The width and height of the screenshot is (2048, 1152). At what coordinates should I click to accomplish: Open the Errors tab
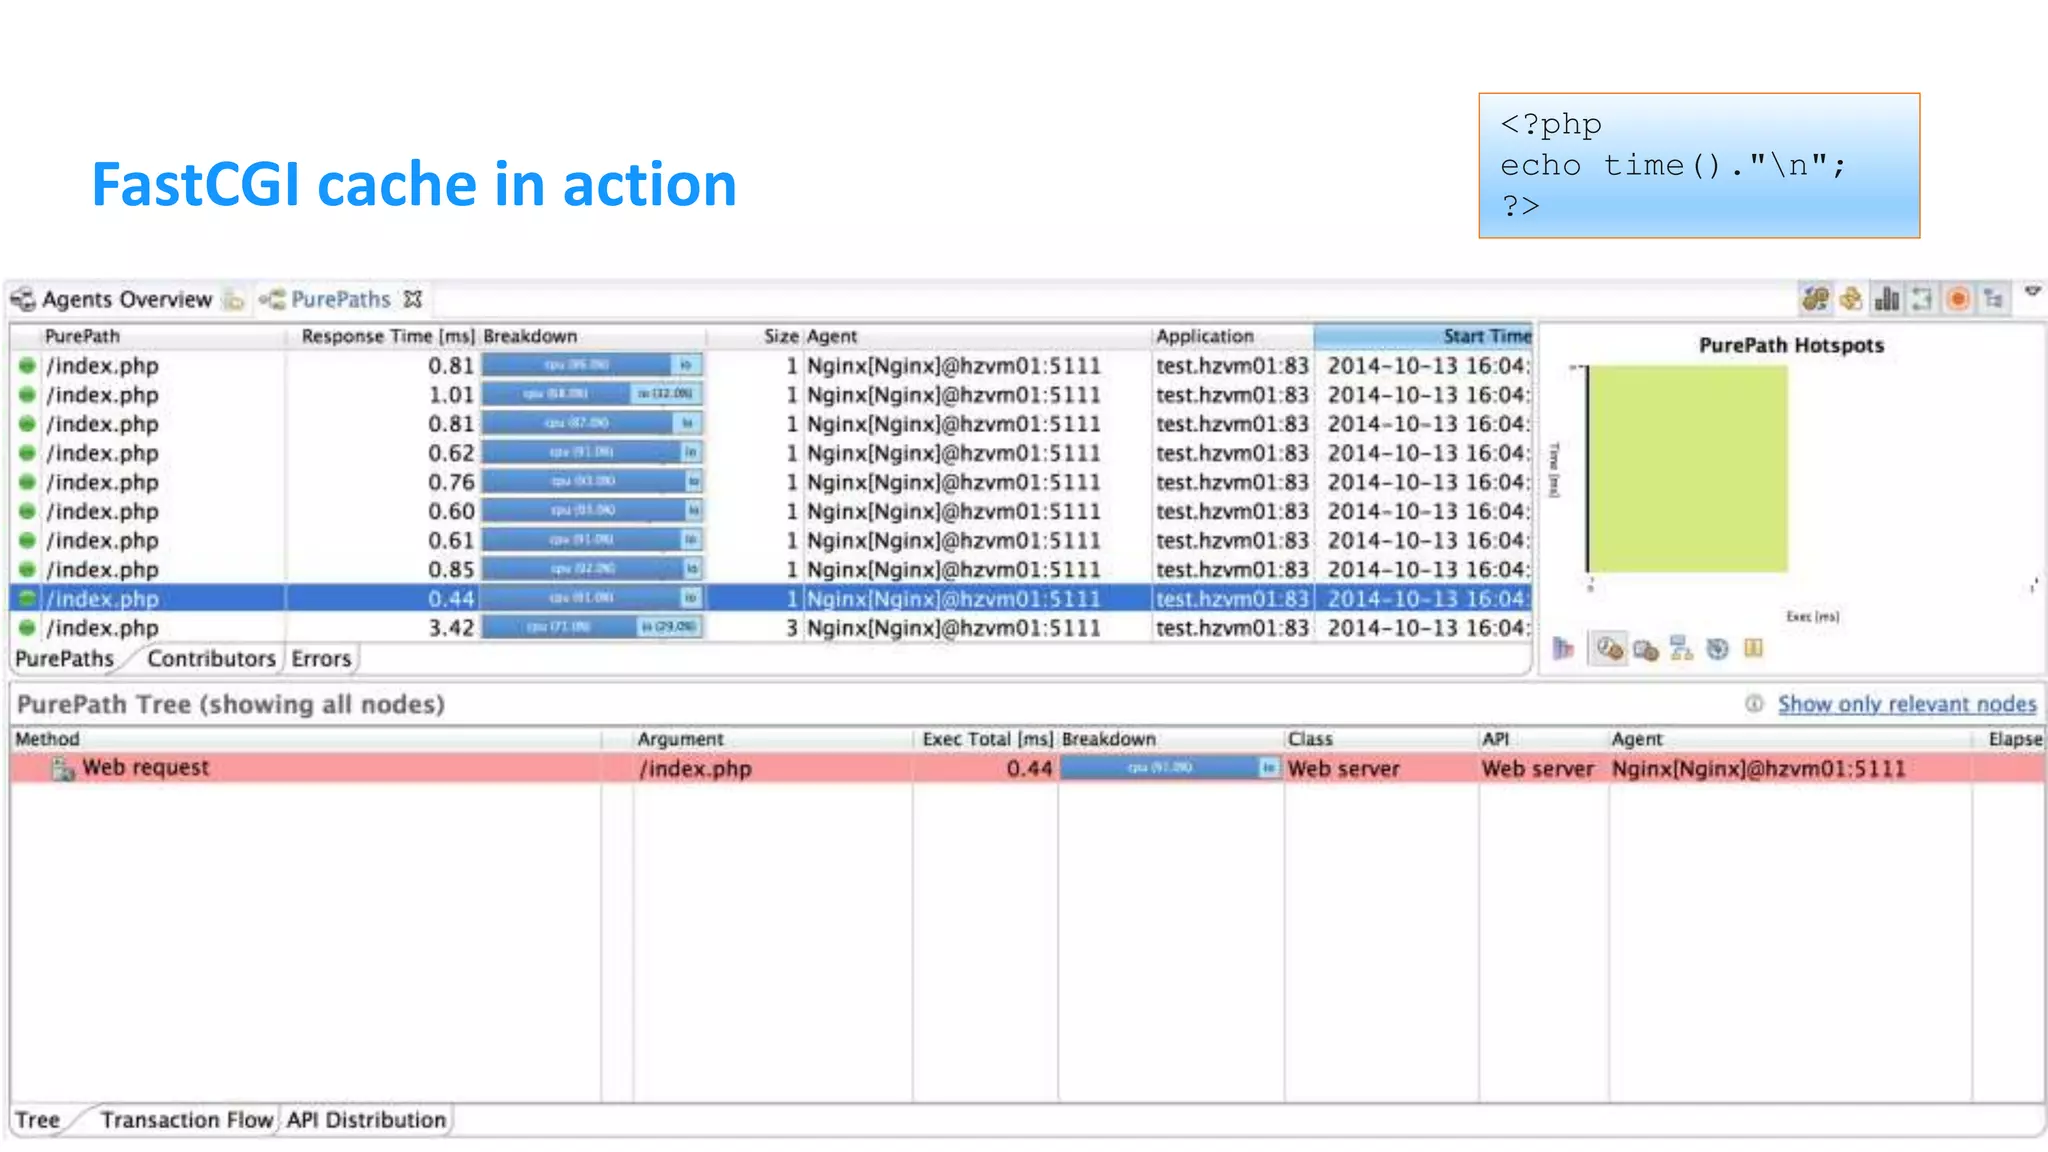tap(321, 659)
